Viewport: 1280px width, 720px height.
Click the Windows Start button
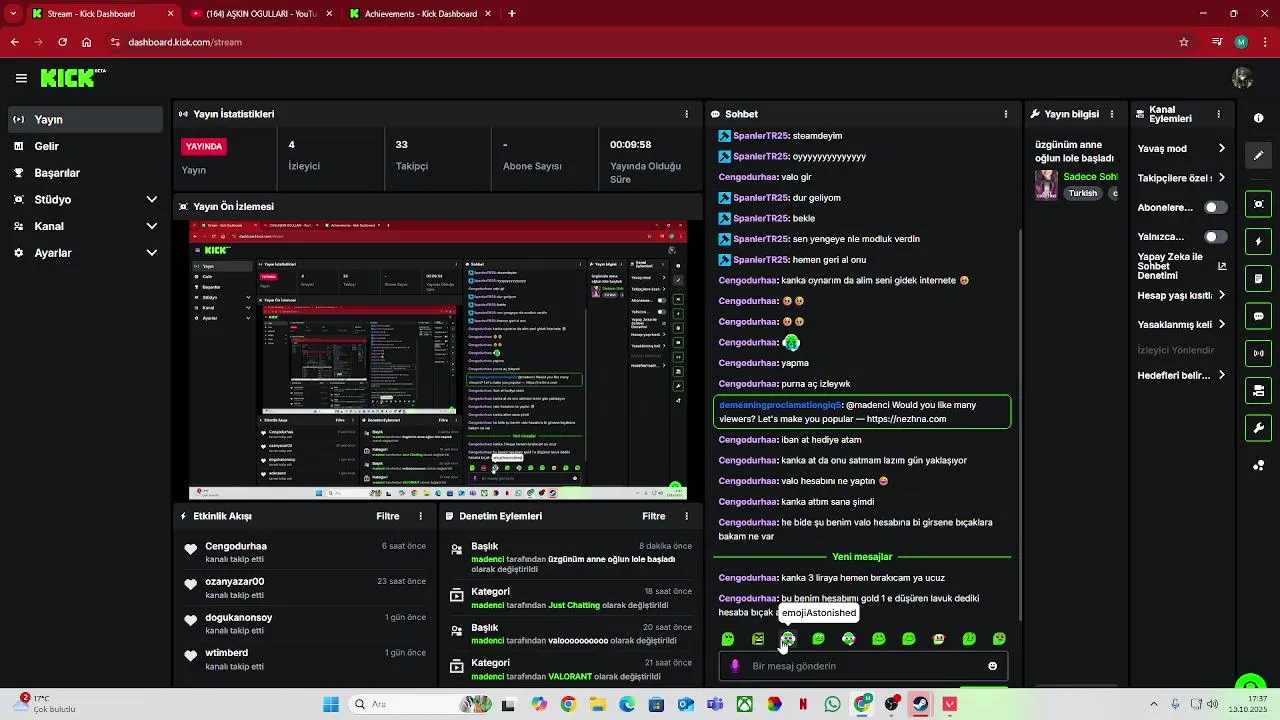click(331, 704)
